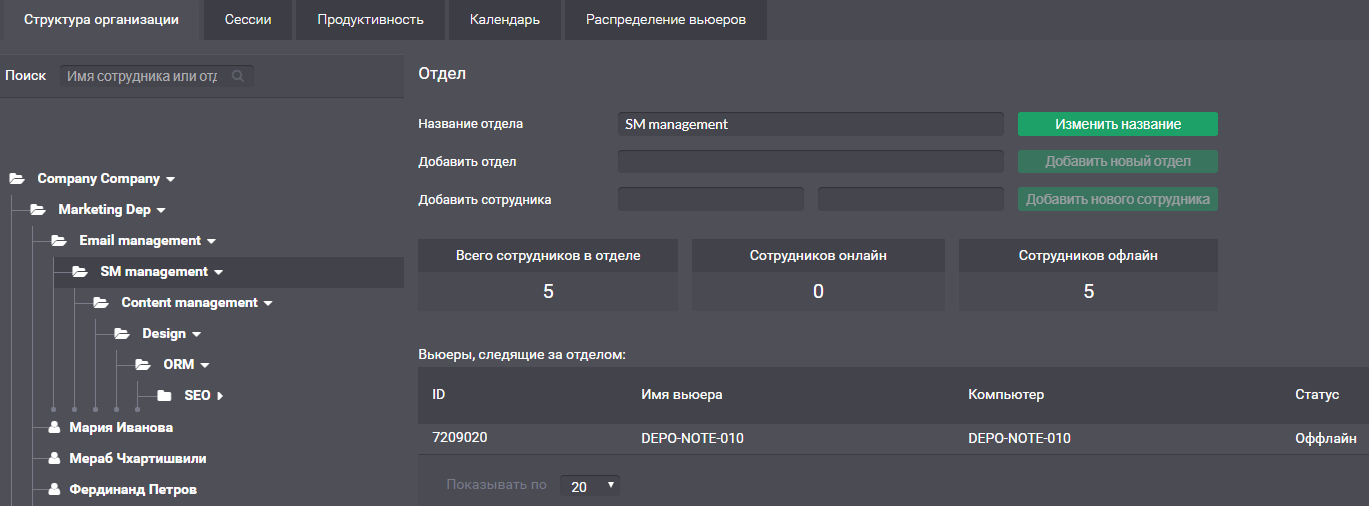Click the Добавить новый отдел button

point(1117,162)
